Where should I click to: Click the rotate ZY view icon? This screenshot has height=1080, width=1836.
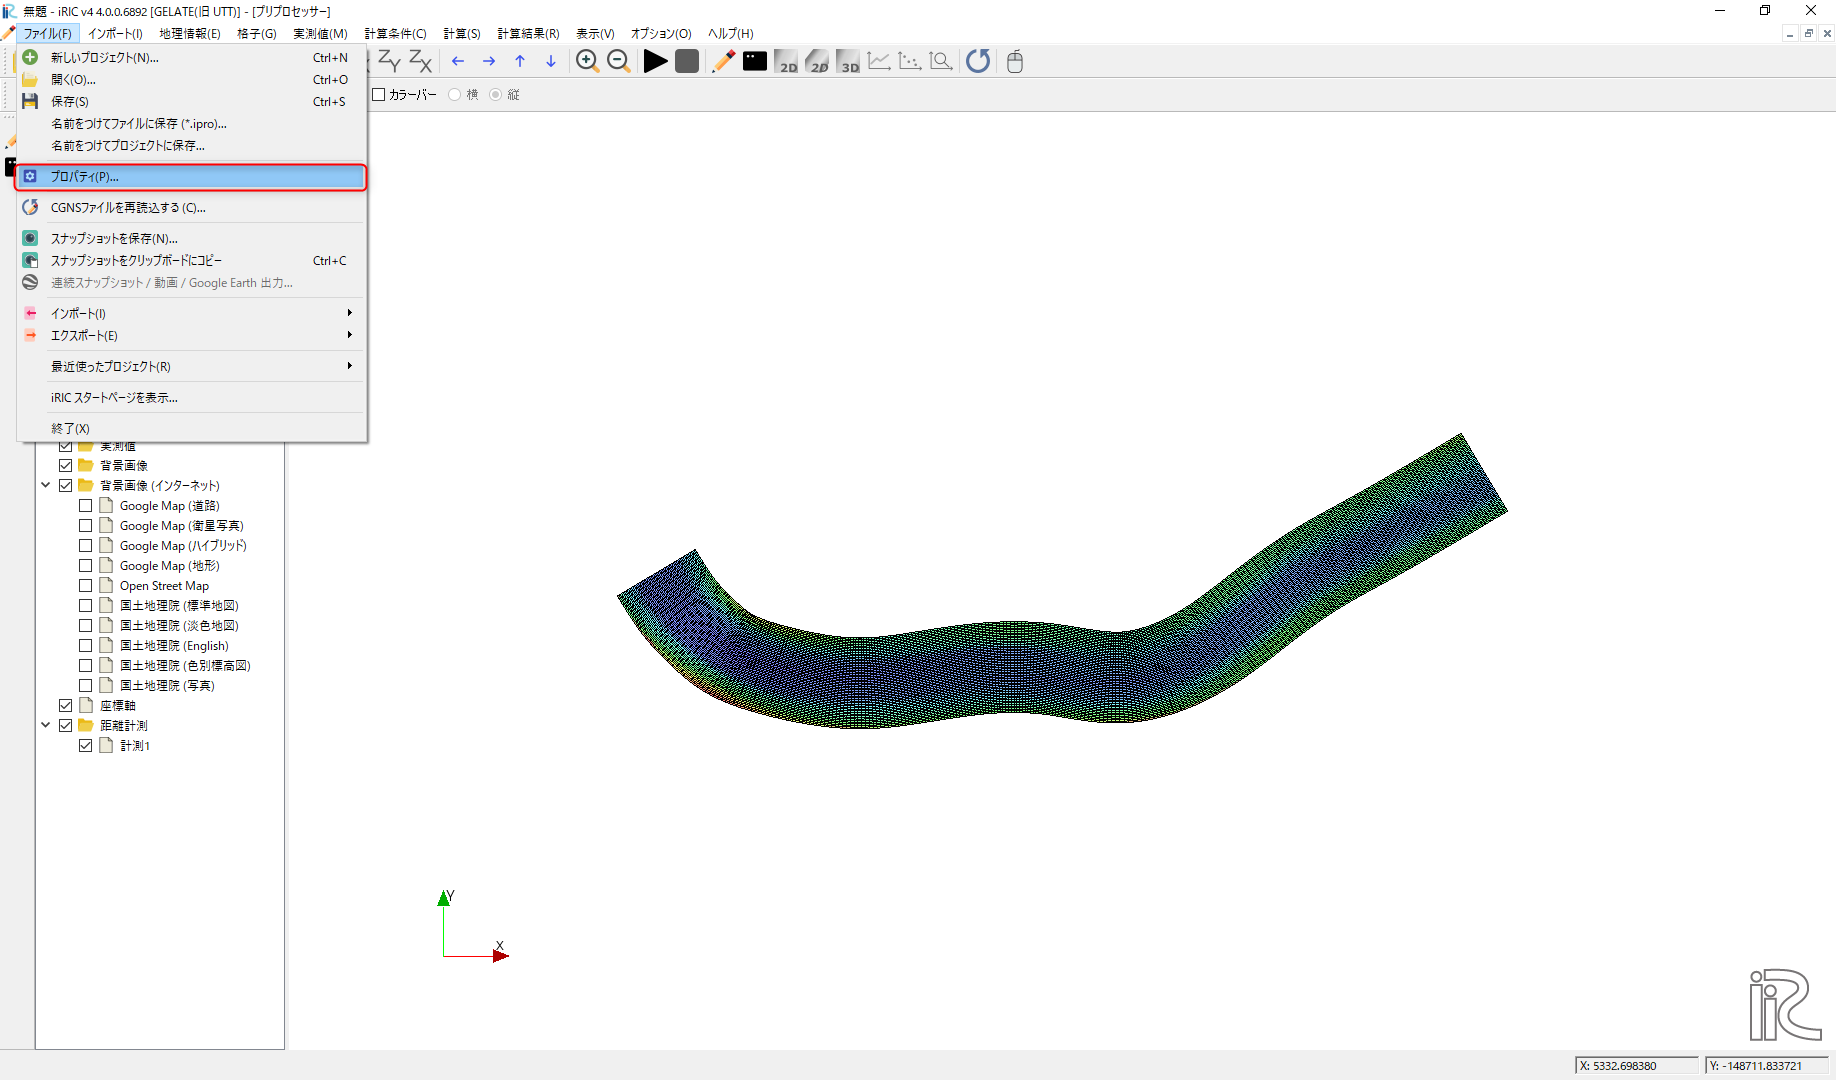[389, 61]
